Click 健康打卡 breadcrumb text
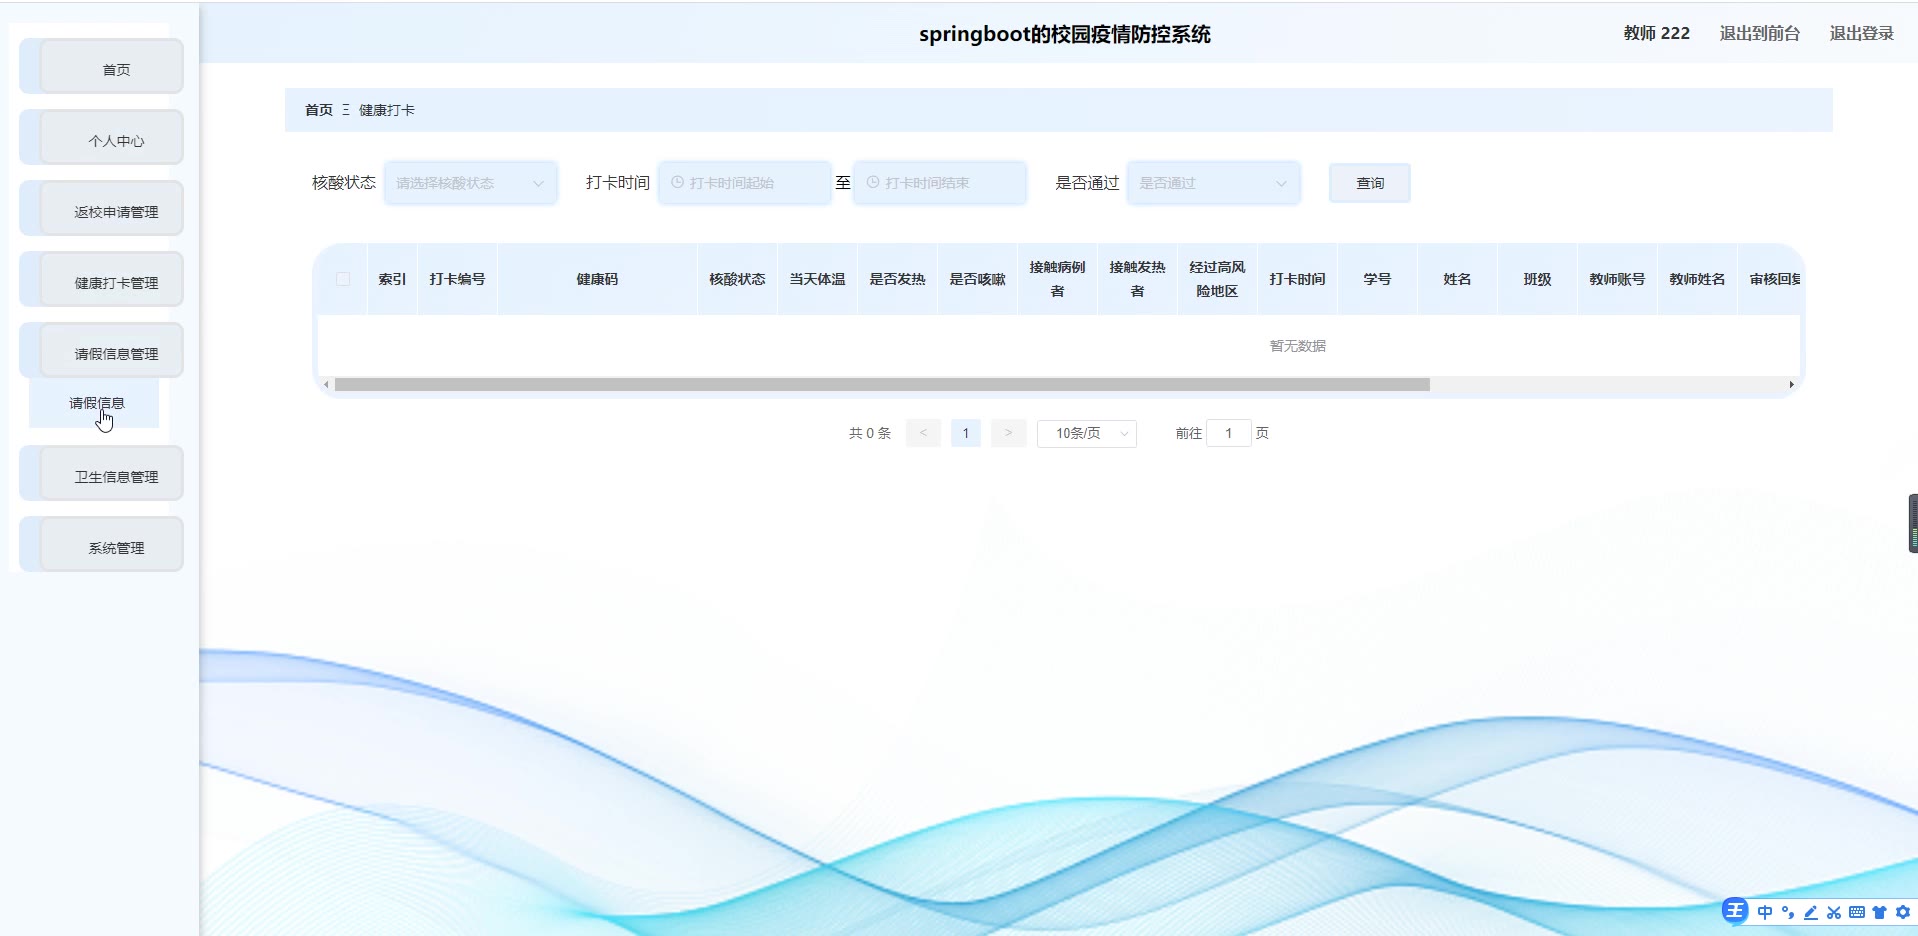Viewport: 1918px width, 936px height. pos(387,110)
